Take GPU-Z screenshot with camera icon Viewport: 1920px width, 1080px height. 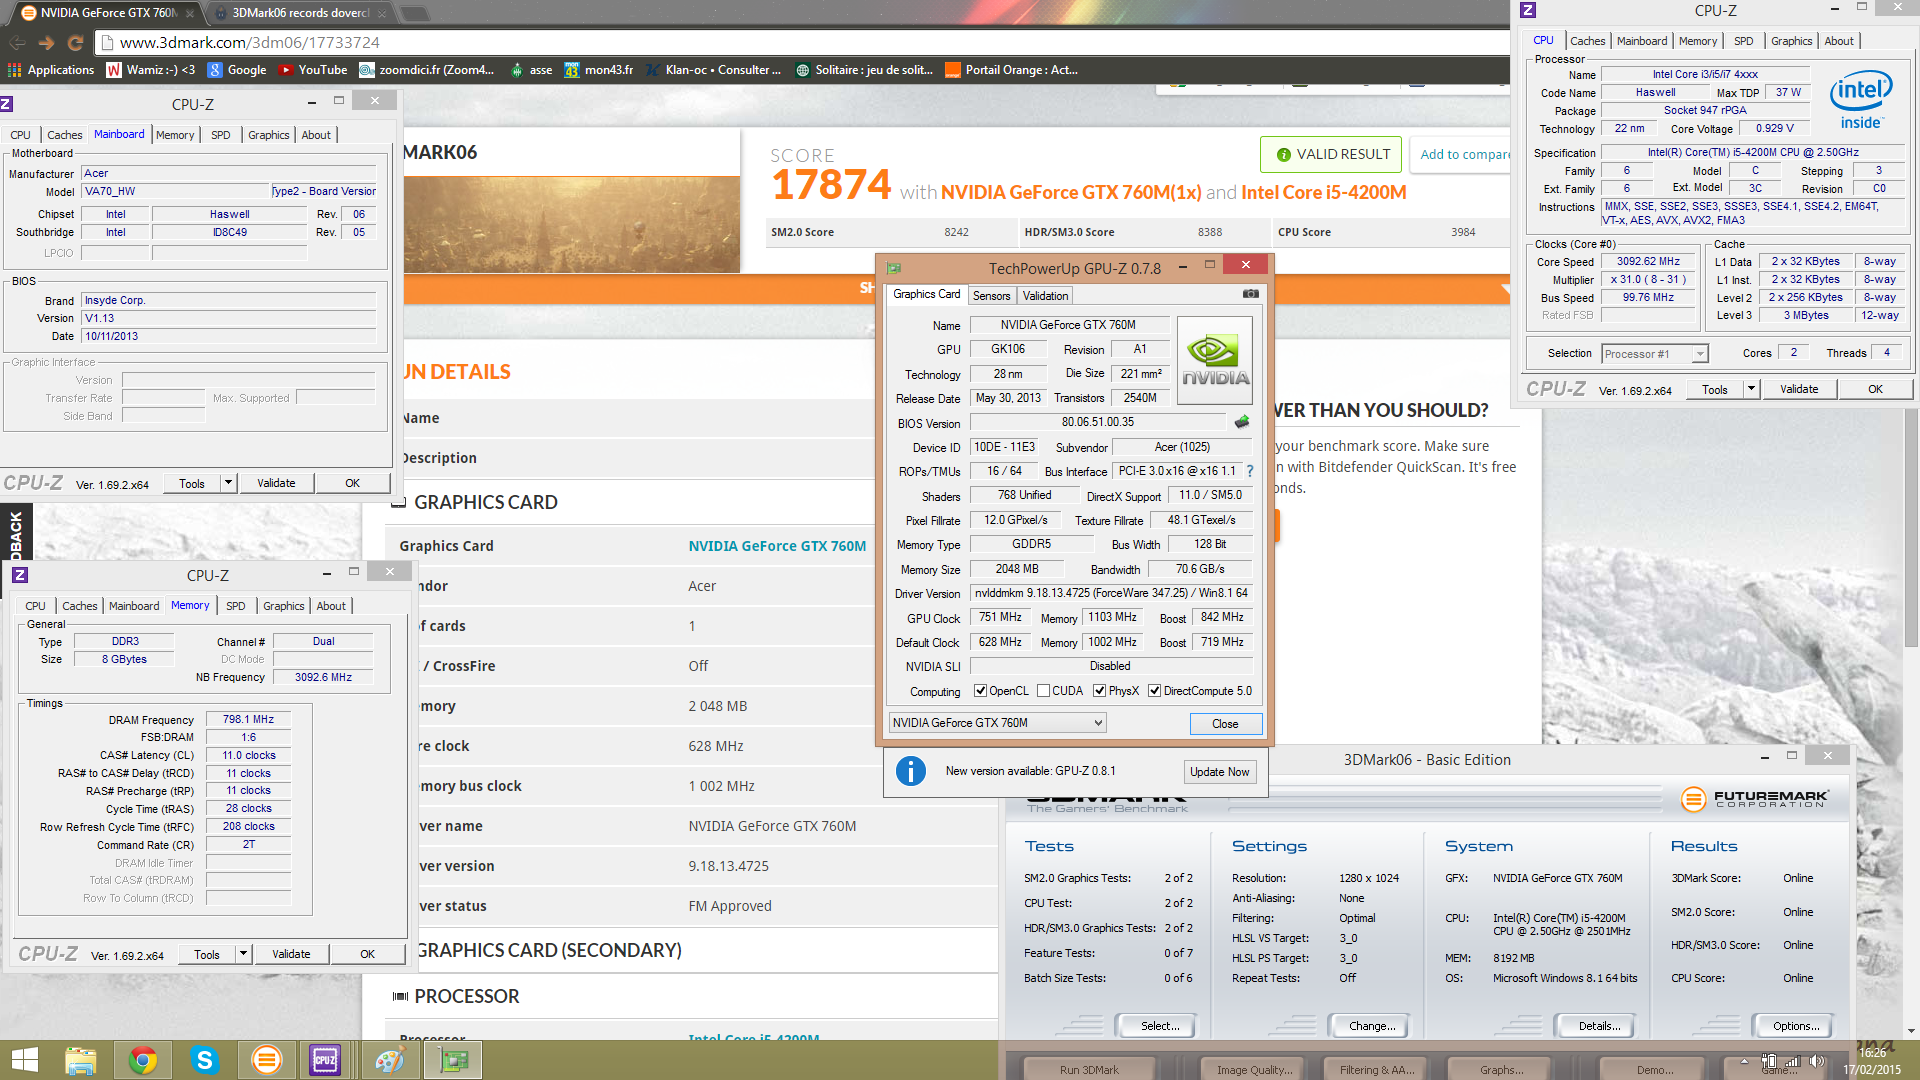coord(1250,294)
